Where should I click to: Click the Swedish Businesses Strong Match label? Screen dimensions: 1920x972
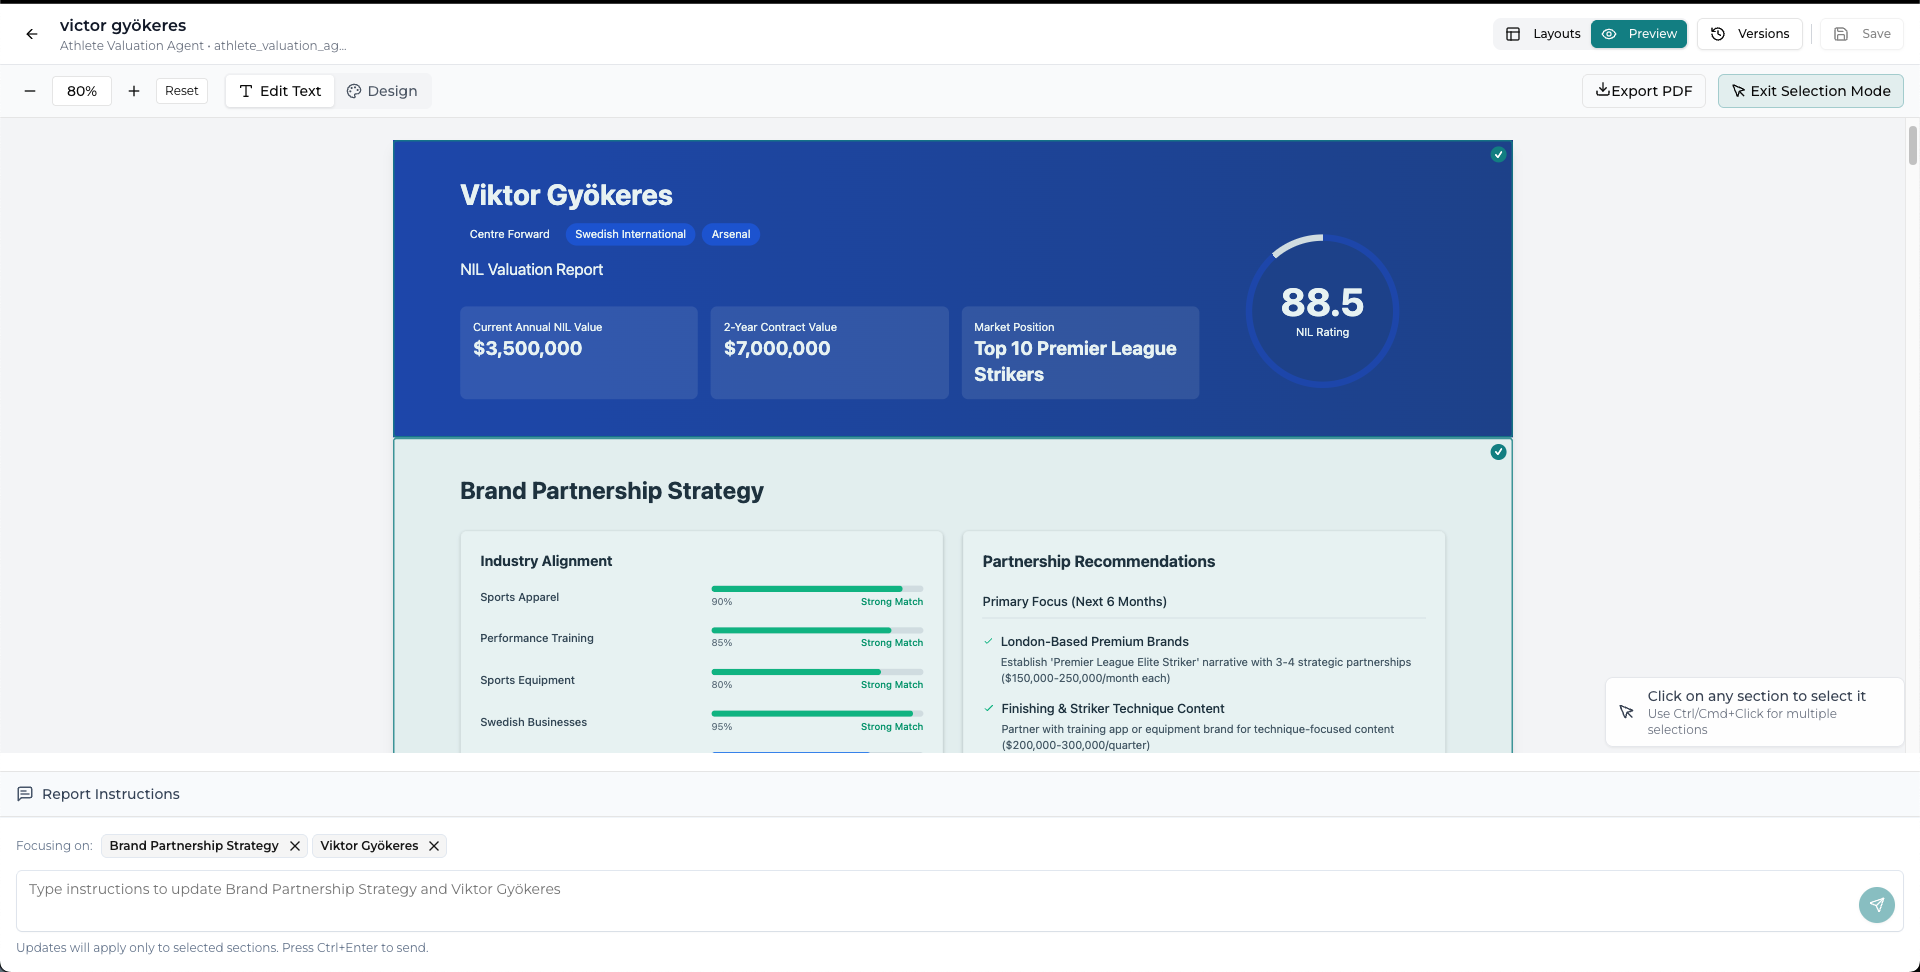(892, 727)
